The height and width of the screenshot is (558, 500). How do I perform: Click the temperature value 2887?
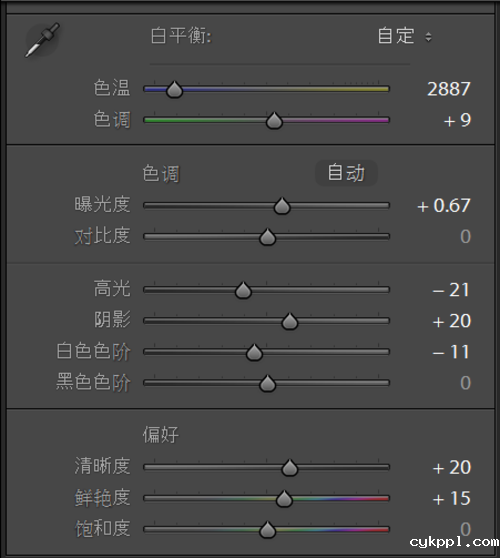[x=449, y=89]
